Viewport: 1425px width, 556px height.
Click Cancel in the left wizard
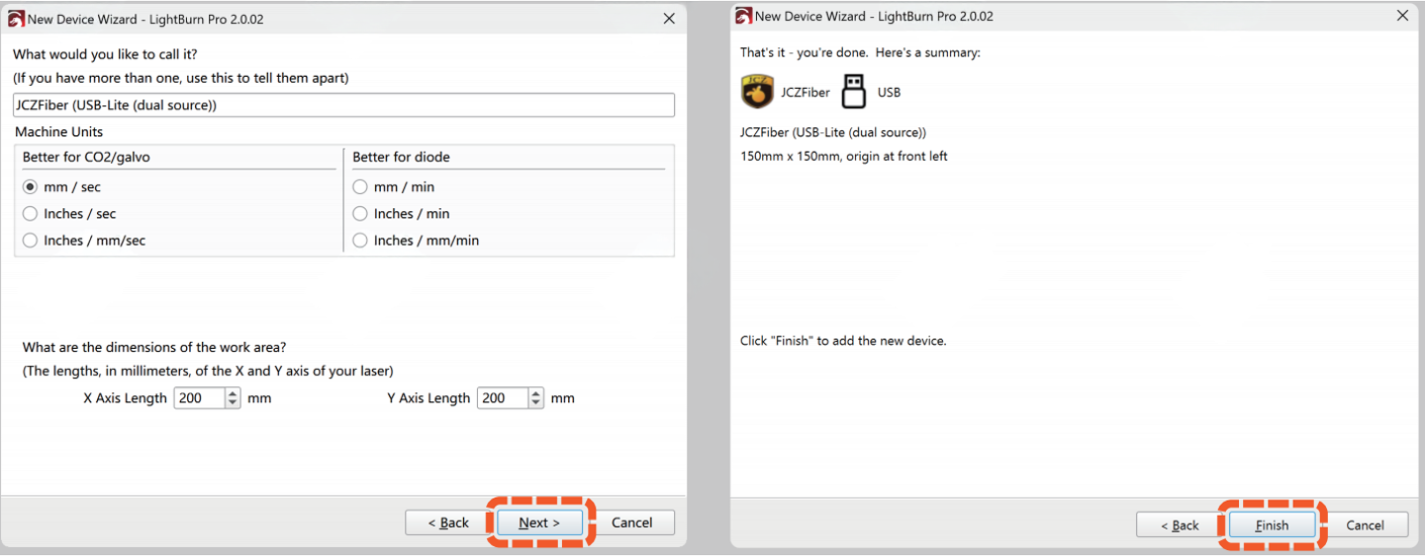pyautogui.click(x=632, y=522)
